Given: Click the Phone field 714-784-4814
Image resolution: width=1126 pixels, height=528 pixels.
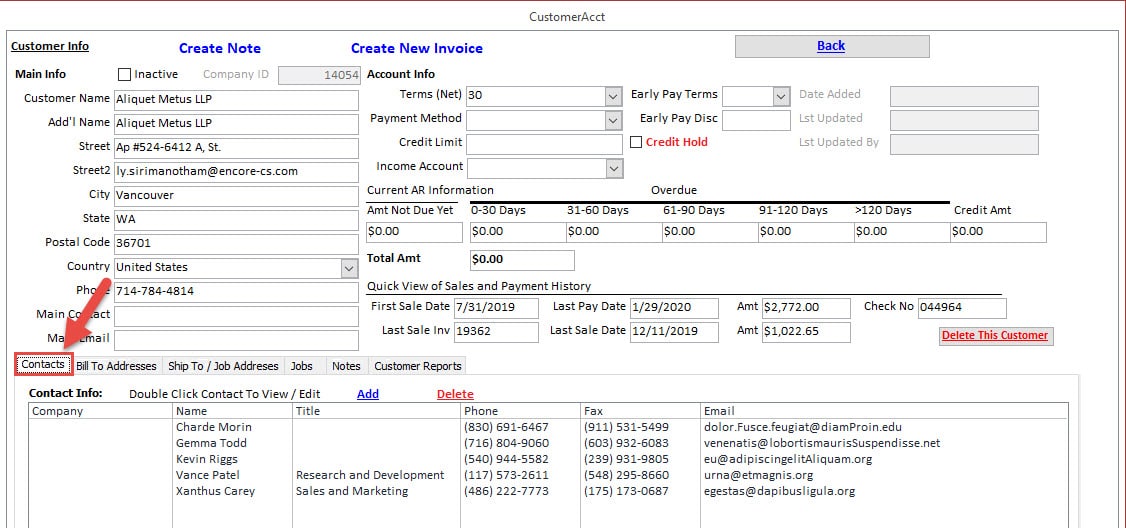Looking at the screenshot, I should (236, 292).
